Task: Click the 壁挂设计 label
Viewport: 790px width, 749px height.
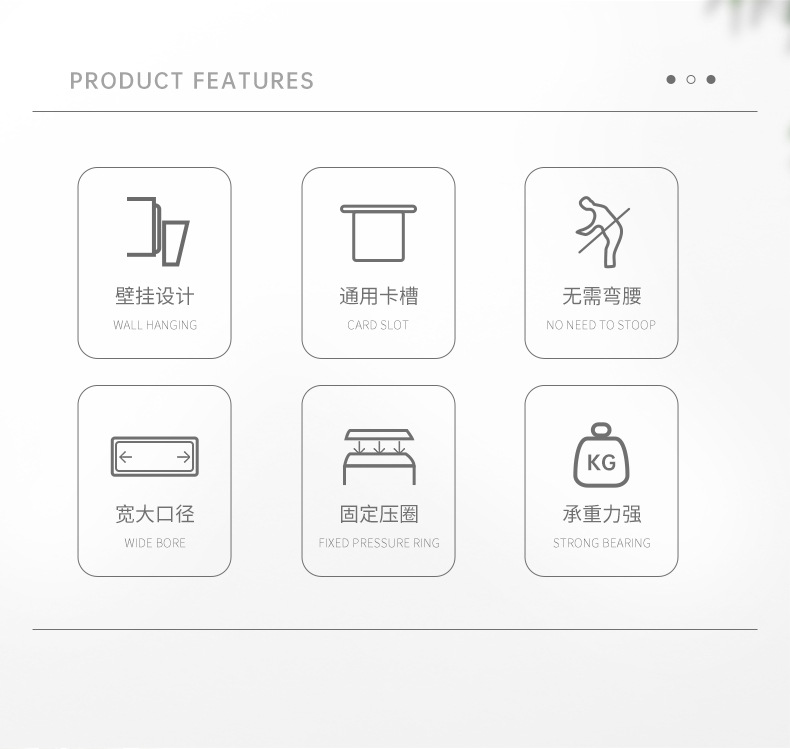Action: coord(155,296)
